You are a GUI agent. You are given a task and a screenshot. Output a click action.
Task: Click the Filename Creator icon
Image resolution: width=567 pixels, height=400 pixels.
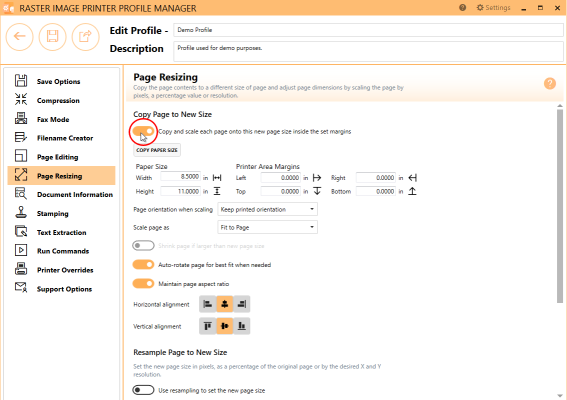click(21, 137)
